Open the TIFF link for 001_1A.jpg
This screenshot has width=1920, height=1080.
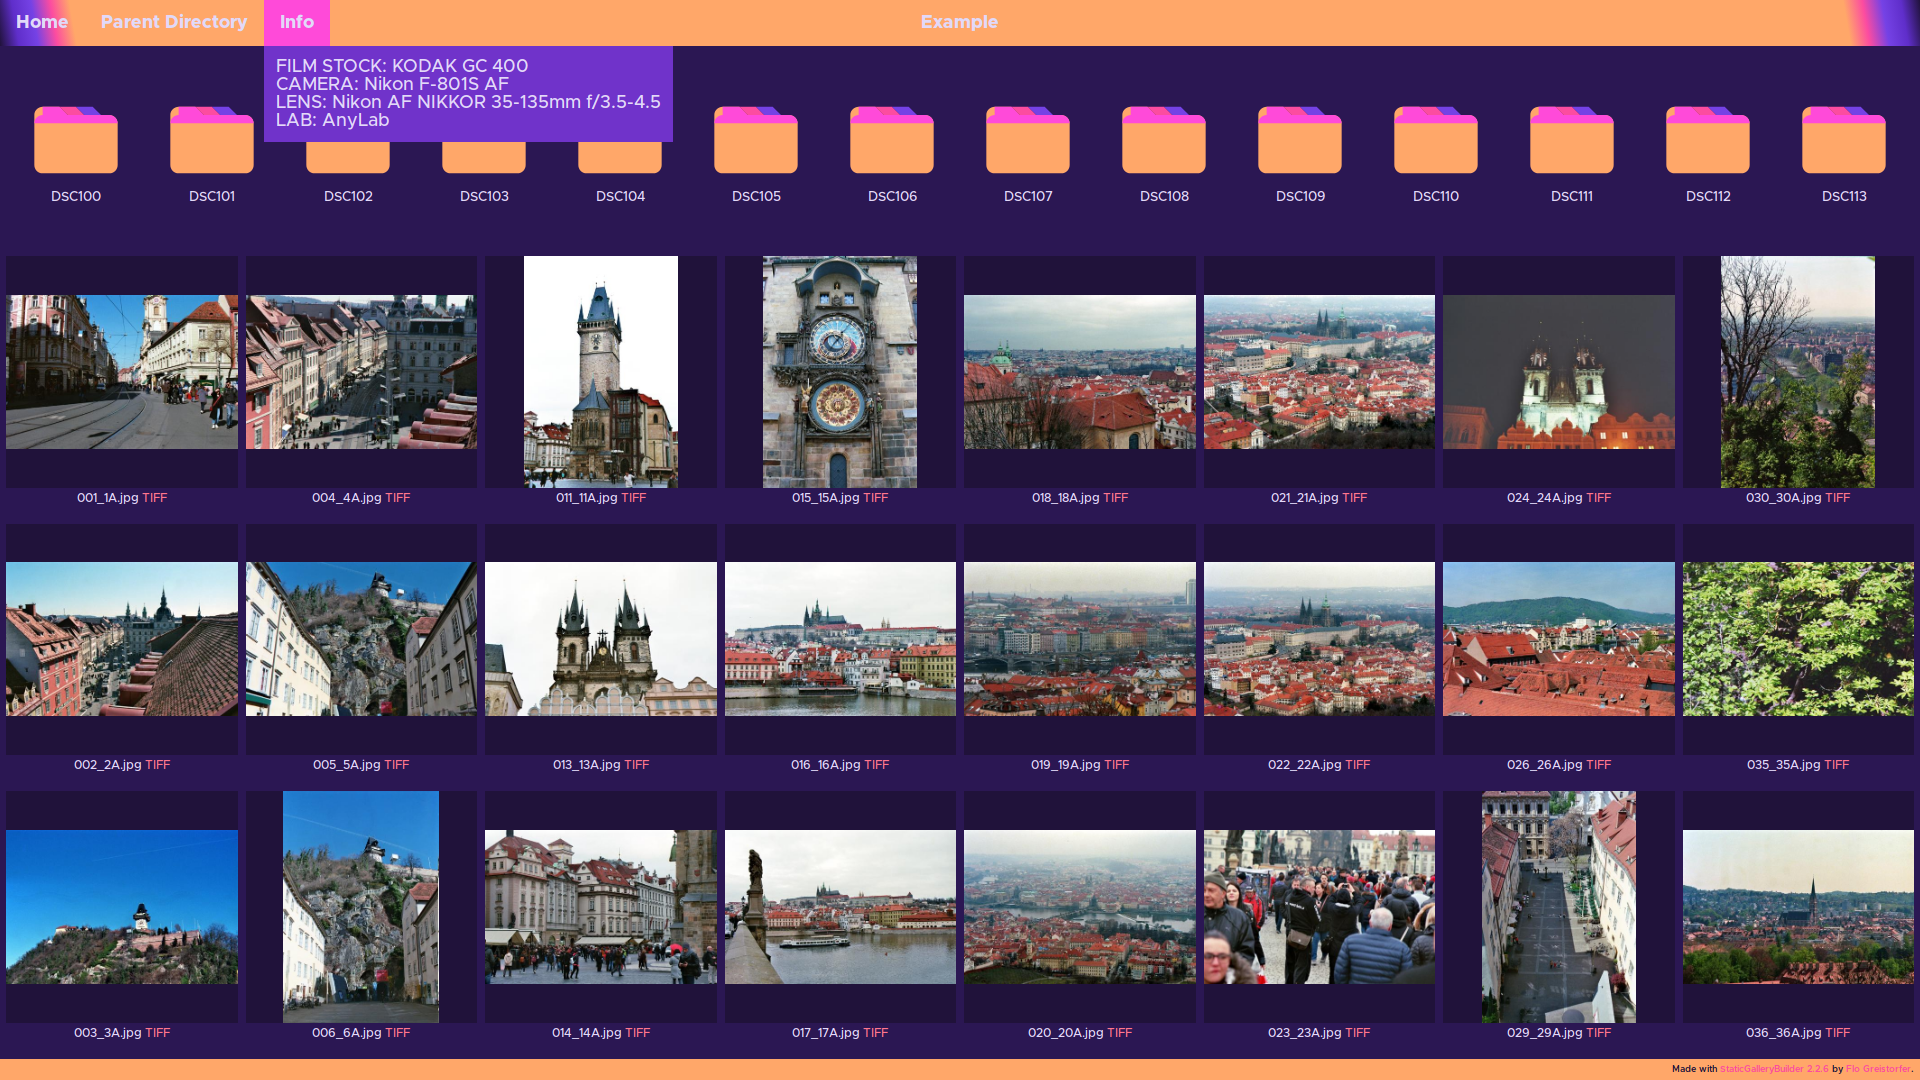(x=155, y=497)
